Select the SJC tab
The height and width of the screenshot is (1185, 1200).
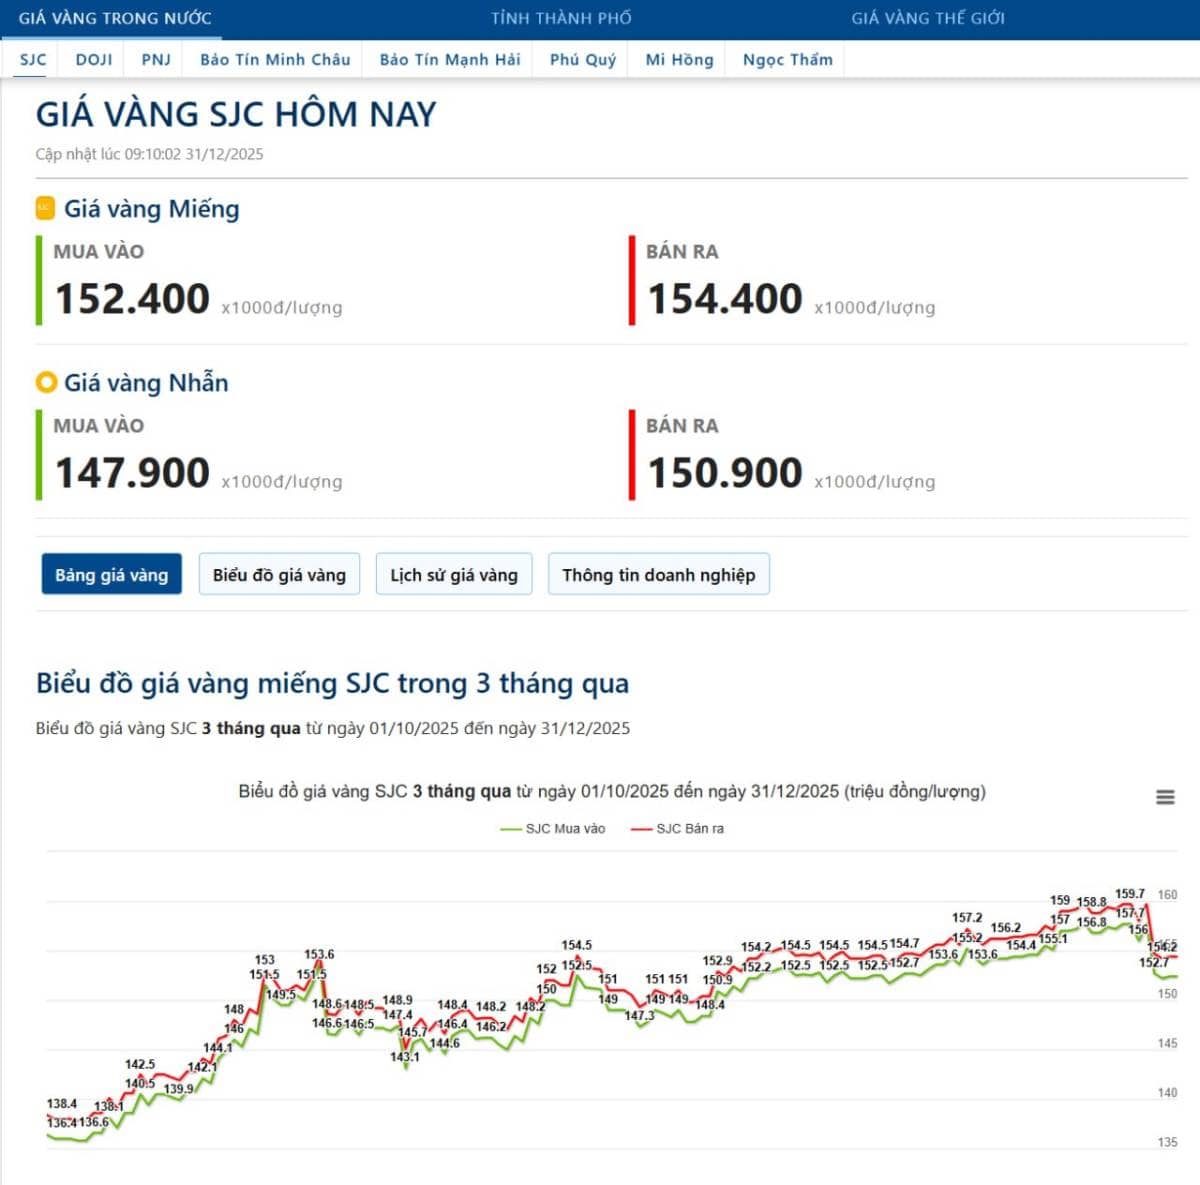(x=33, y=59)
